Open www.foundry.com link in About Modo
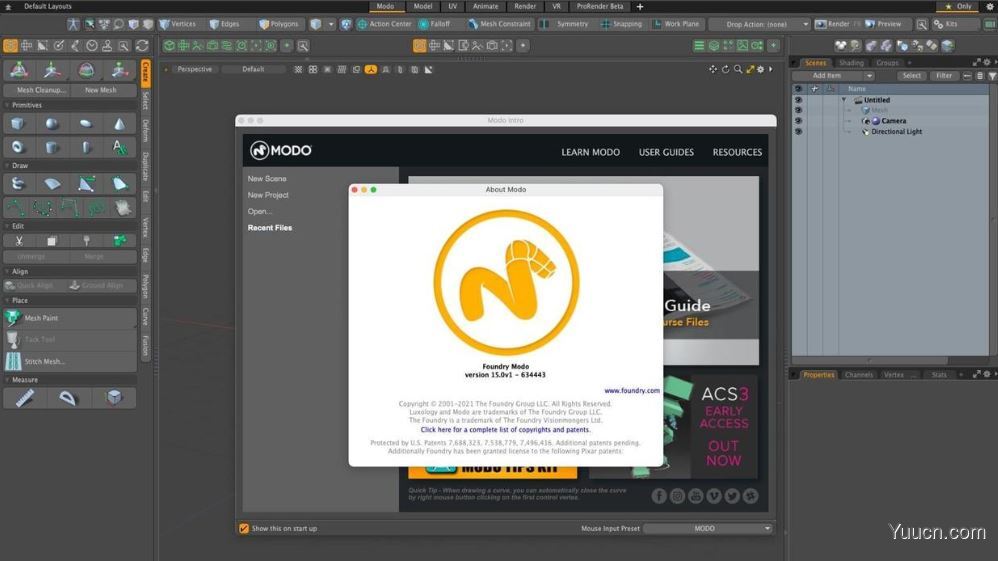998x561 pixels. (x=632, y=391)
